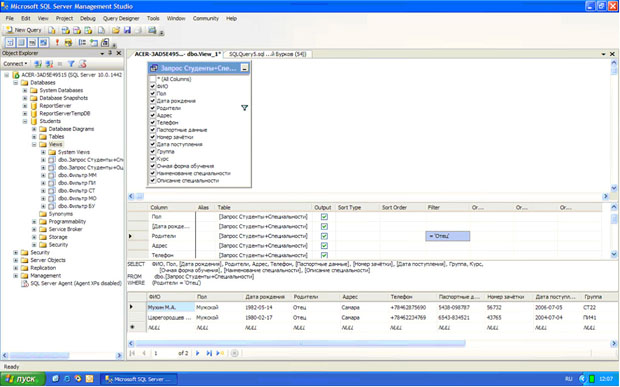Viewport: 620px width, 387px height.
Task: Uncheck Output checkbox for the Адрес row
Action: click(324, 246)
